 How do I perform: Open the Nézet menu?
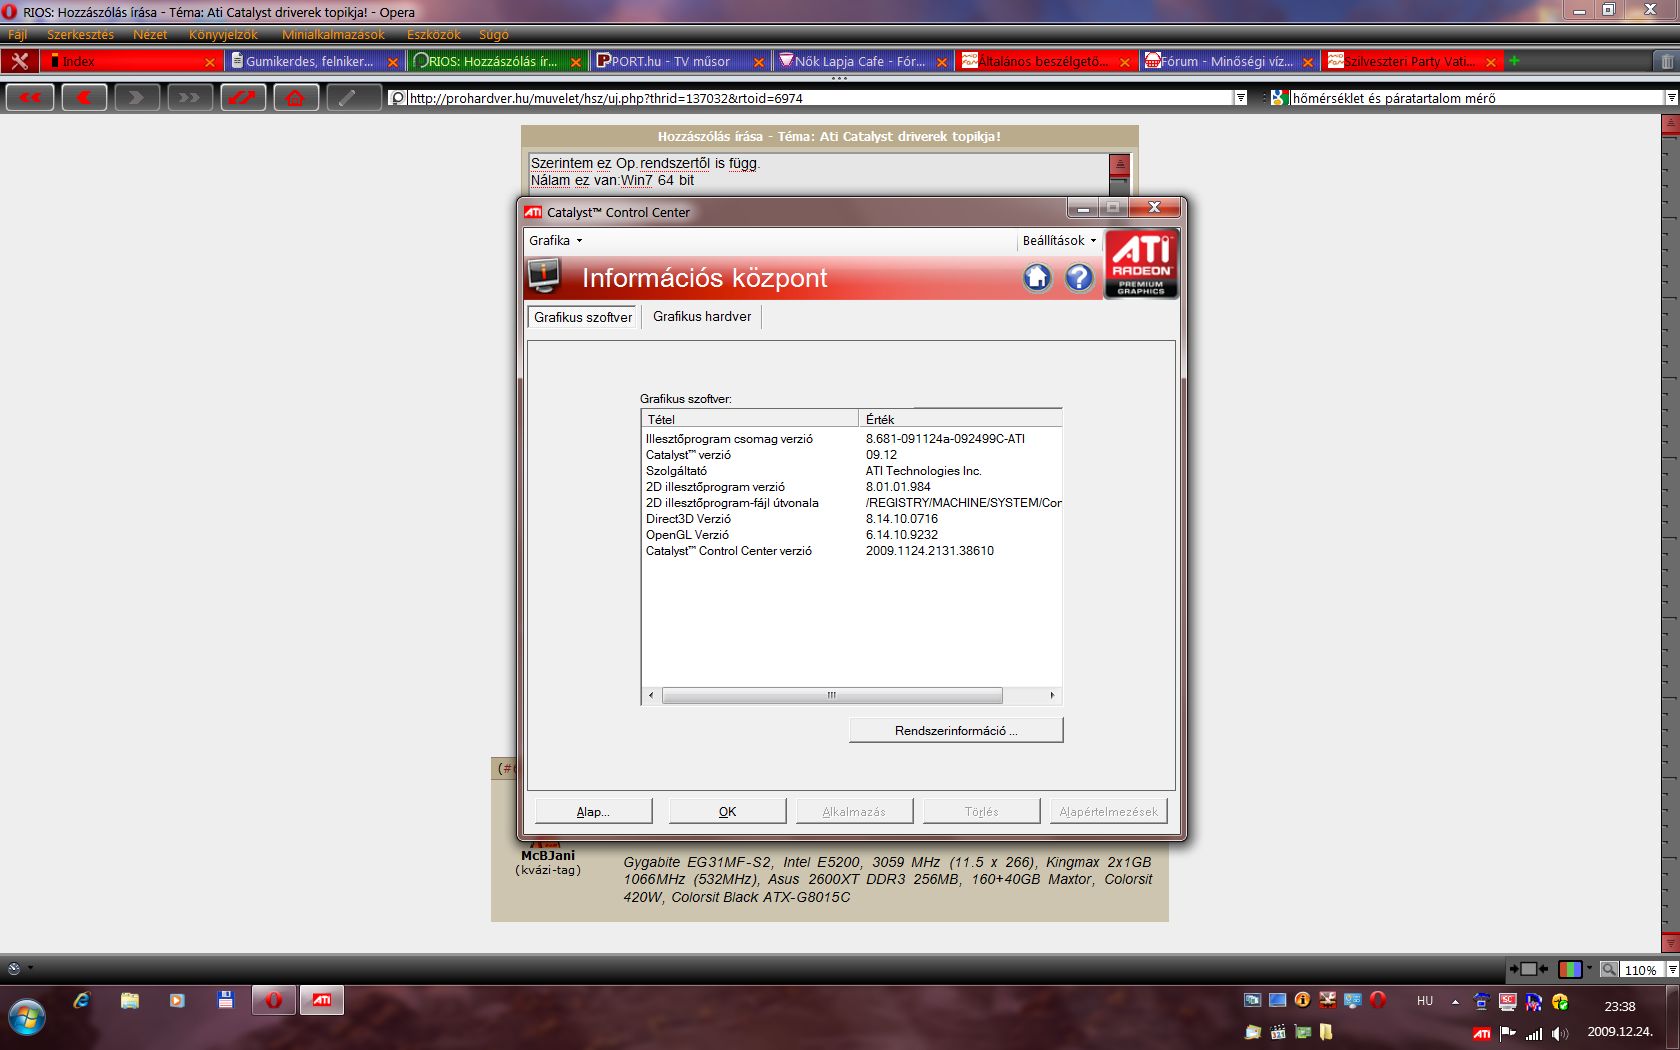click(150, 35)
